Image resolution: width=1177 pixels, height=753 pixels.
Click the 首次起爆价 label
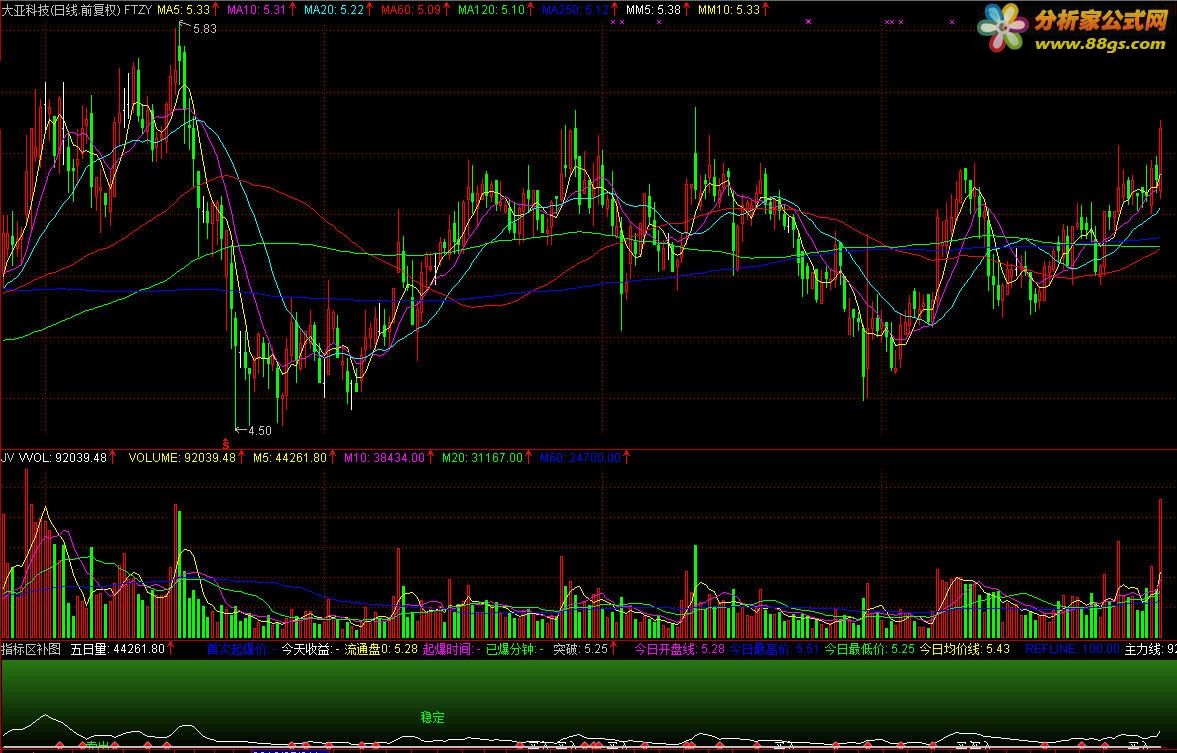click(x=239, y=649)
